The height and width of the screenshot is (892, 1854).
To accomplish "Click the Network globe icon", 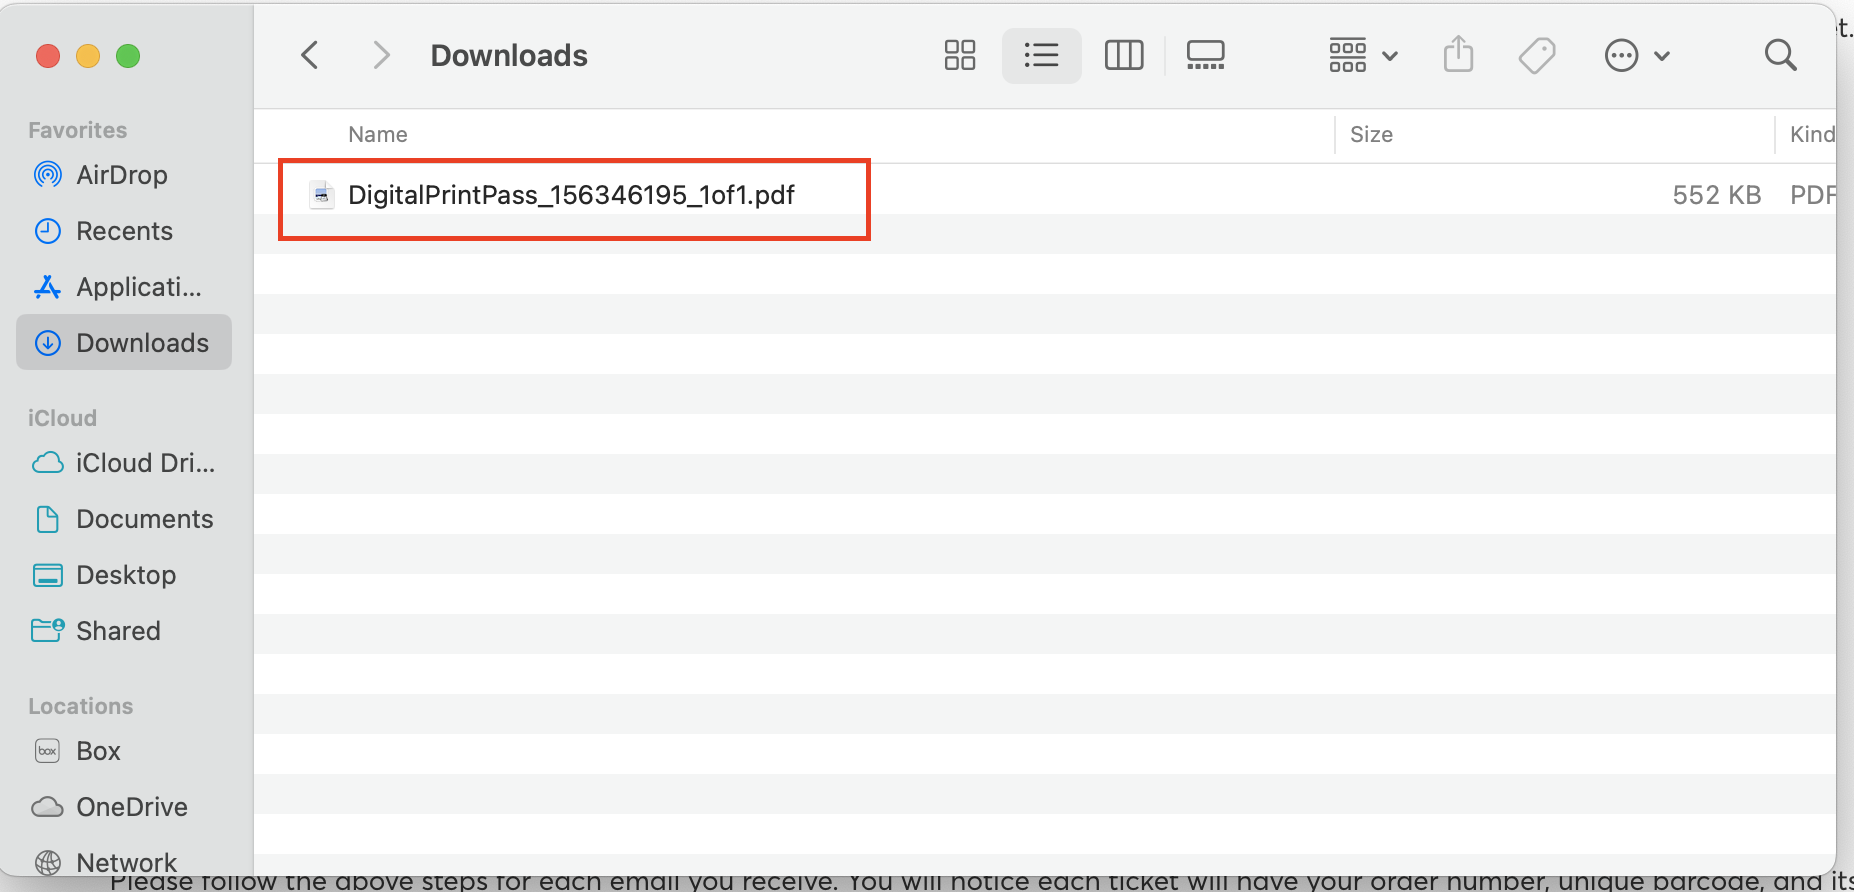I will tap(48, 862).
